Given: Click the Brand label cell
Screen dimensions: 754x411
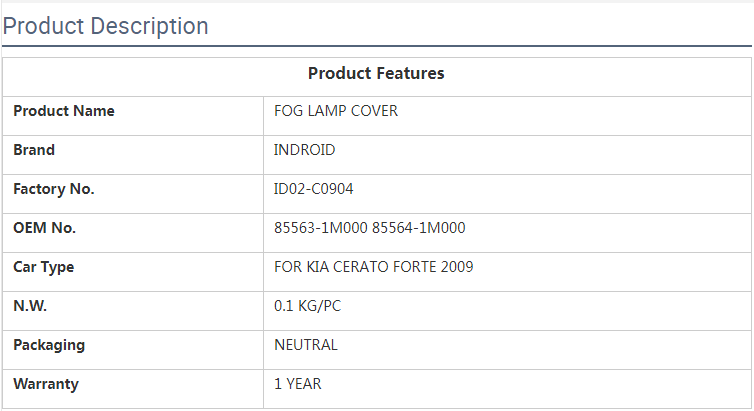Looking at the screenshot, I should tap(34, 150).
